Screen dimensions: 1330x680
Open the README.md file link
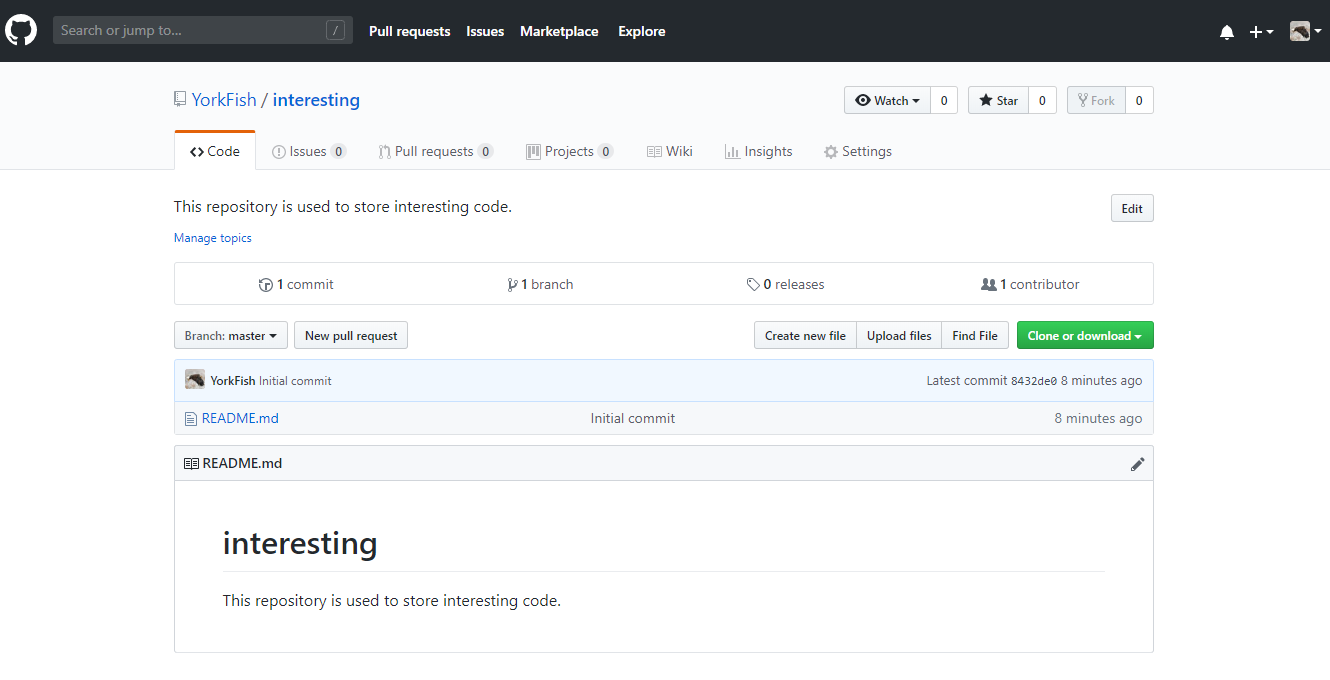(240, 418)
